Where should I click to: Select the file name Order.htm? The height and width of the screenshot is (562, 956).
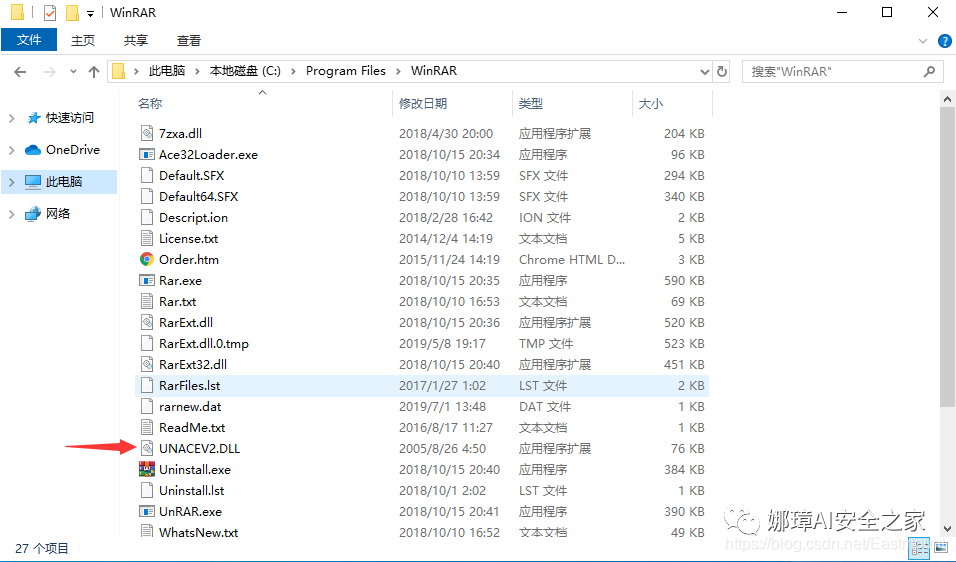click(x=188, y=260)
